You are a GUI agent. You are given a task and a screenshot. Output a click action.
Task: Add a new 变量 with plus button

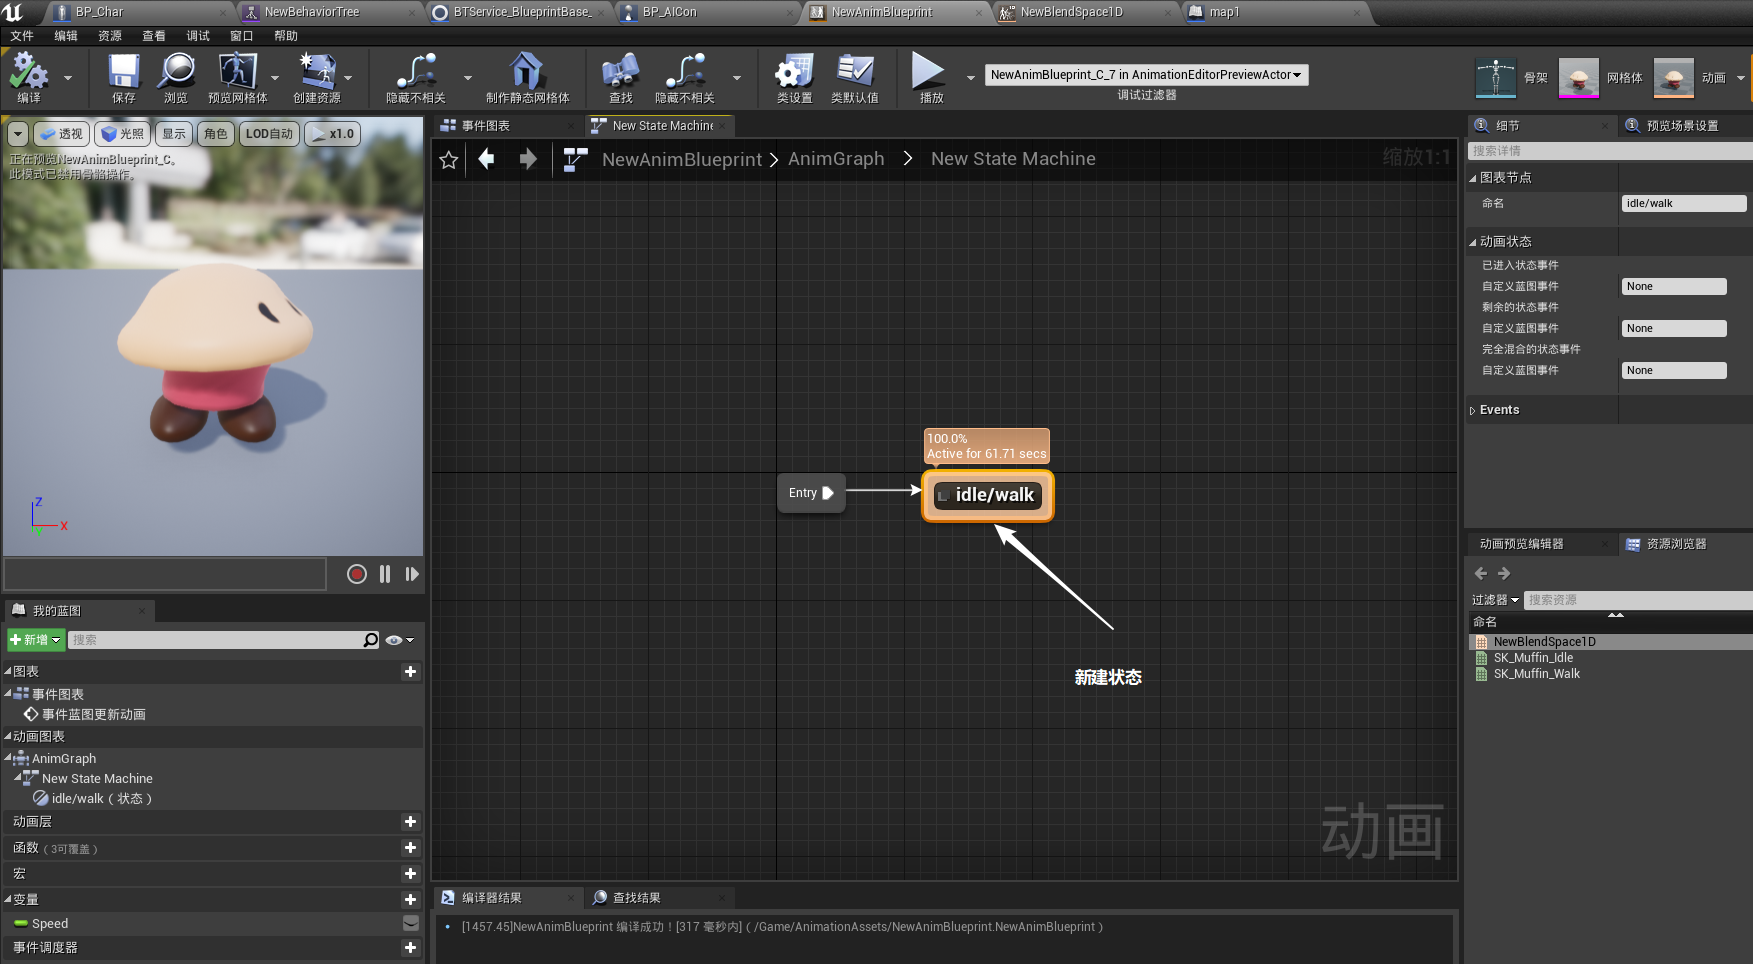[x=410, y=900]
